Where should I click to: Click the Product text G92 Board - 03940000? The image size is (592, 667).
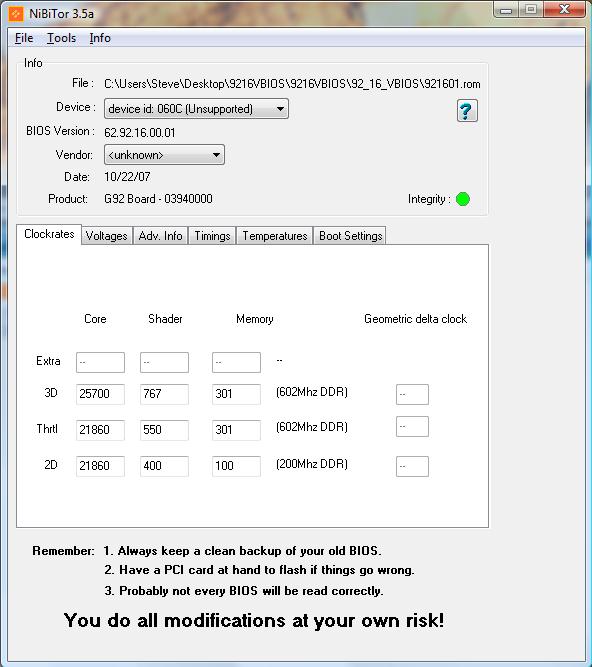158,199
